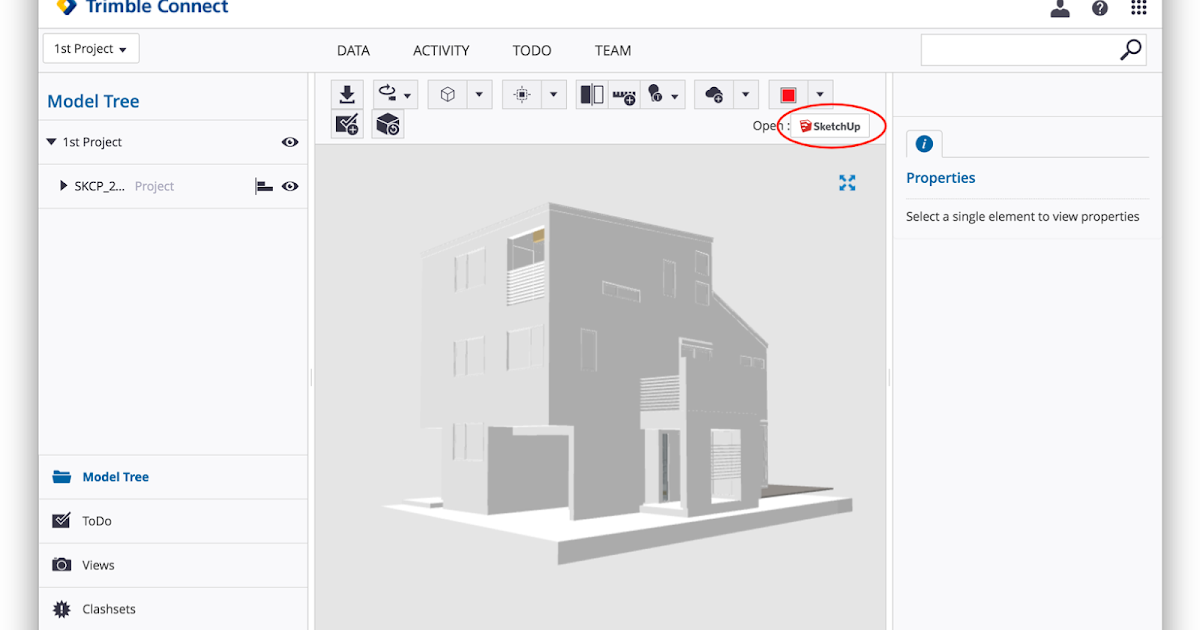
Task: Select the clip plane tool
Action: pos(590,93)
